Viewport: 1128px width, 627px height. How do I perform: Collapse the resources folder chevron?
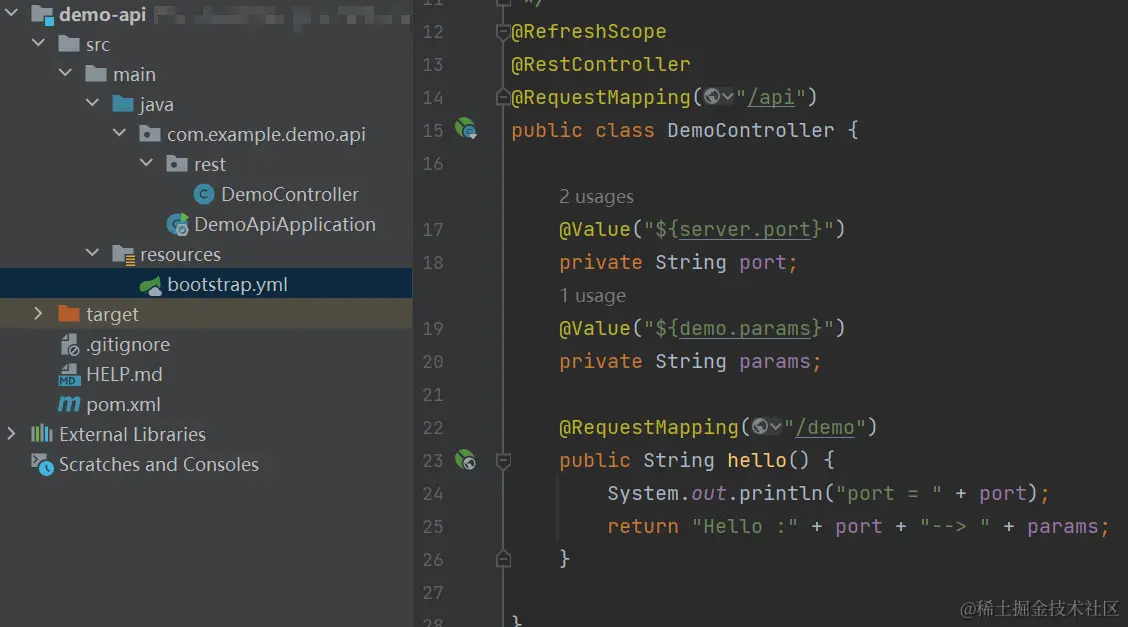point(92,252)
